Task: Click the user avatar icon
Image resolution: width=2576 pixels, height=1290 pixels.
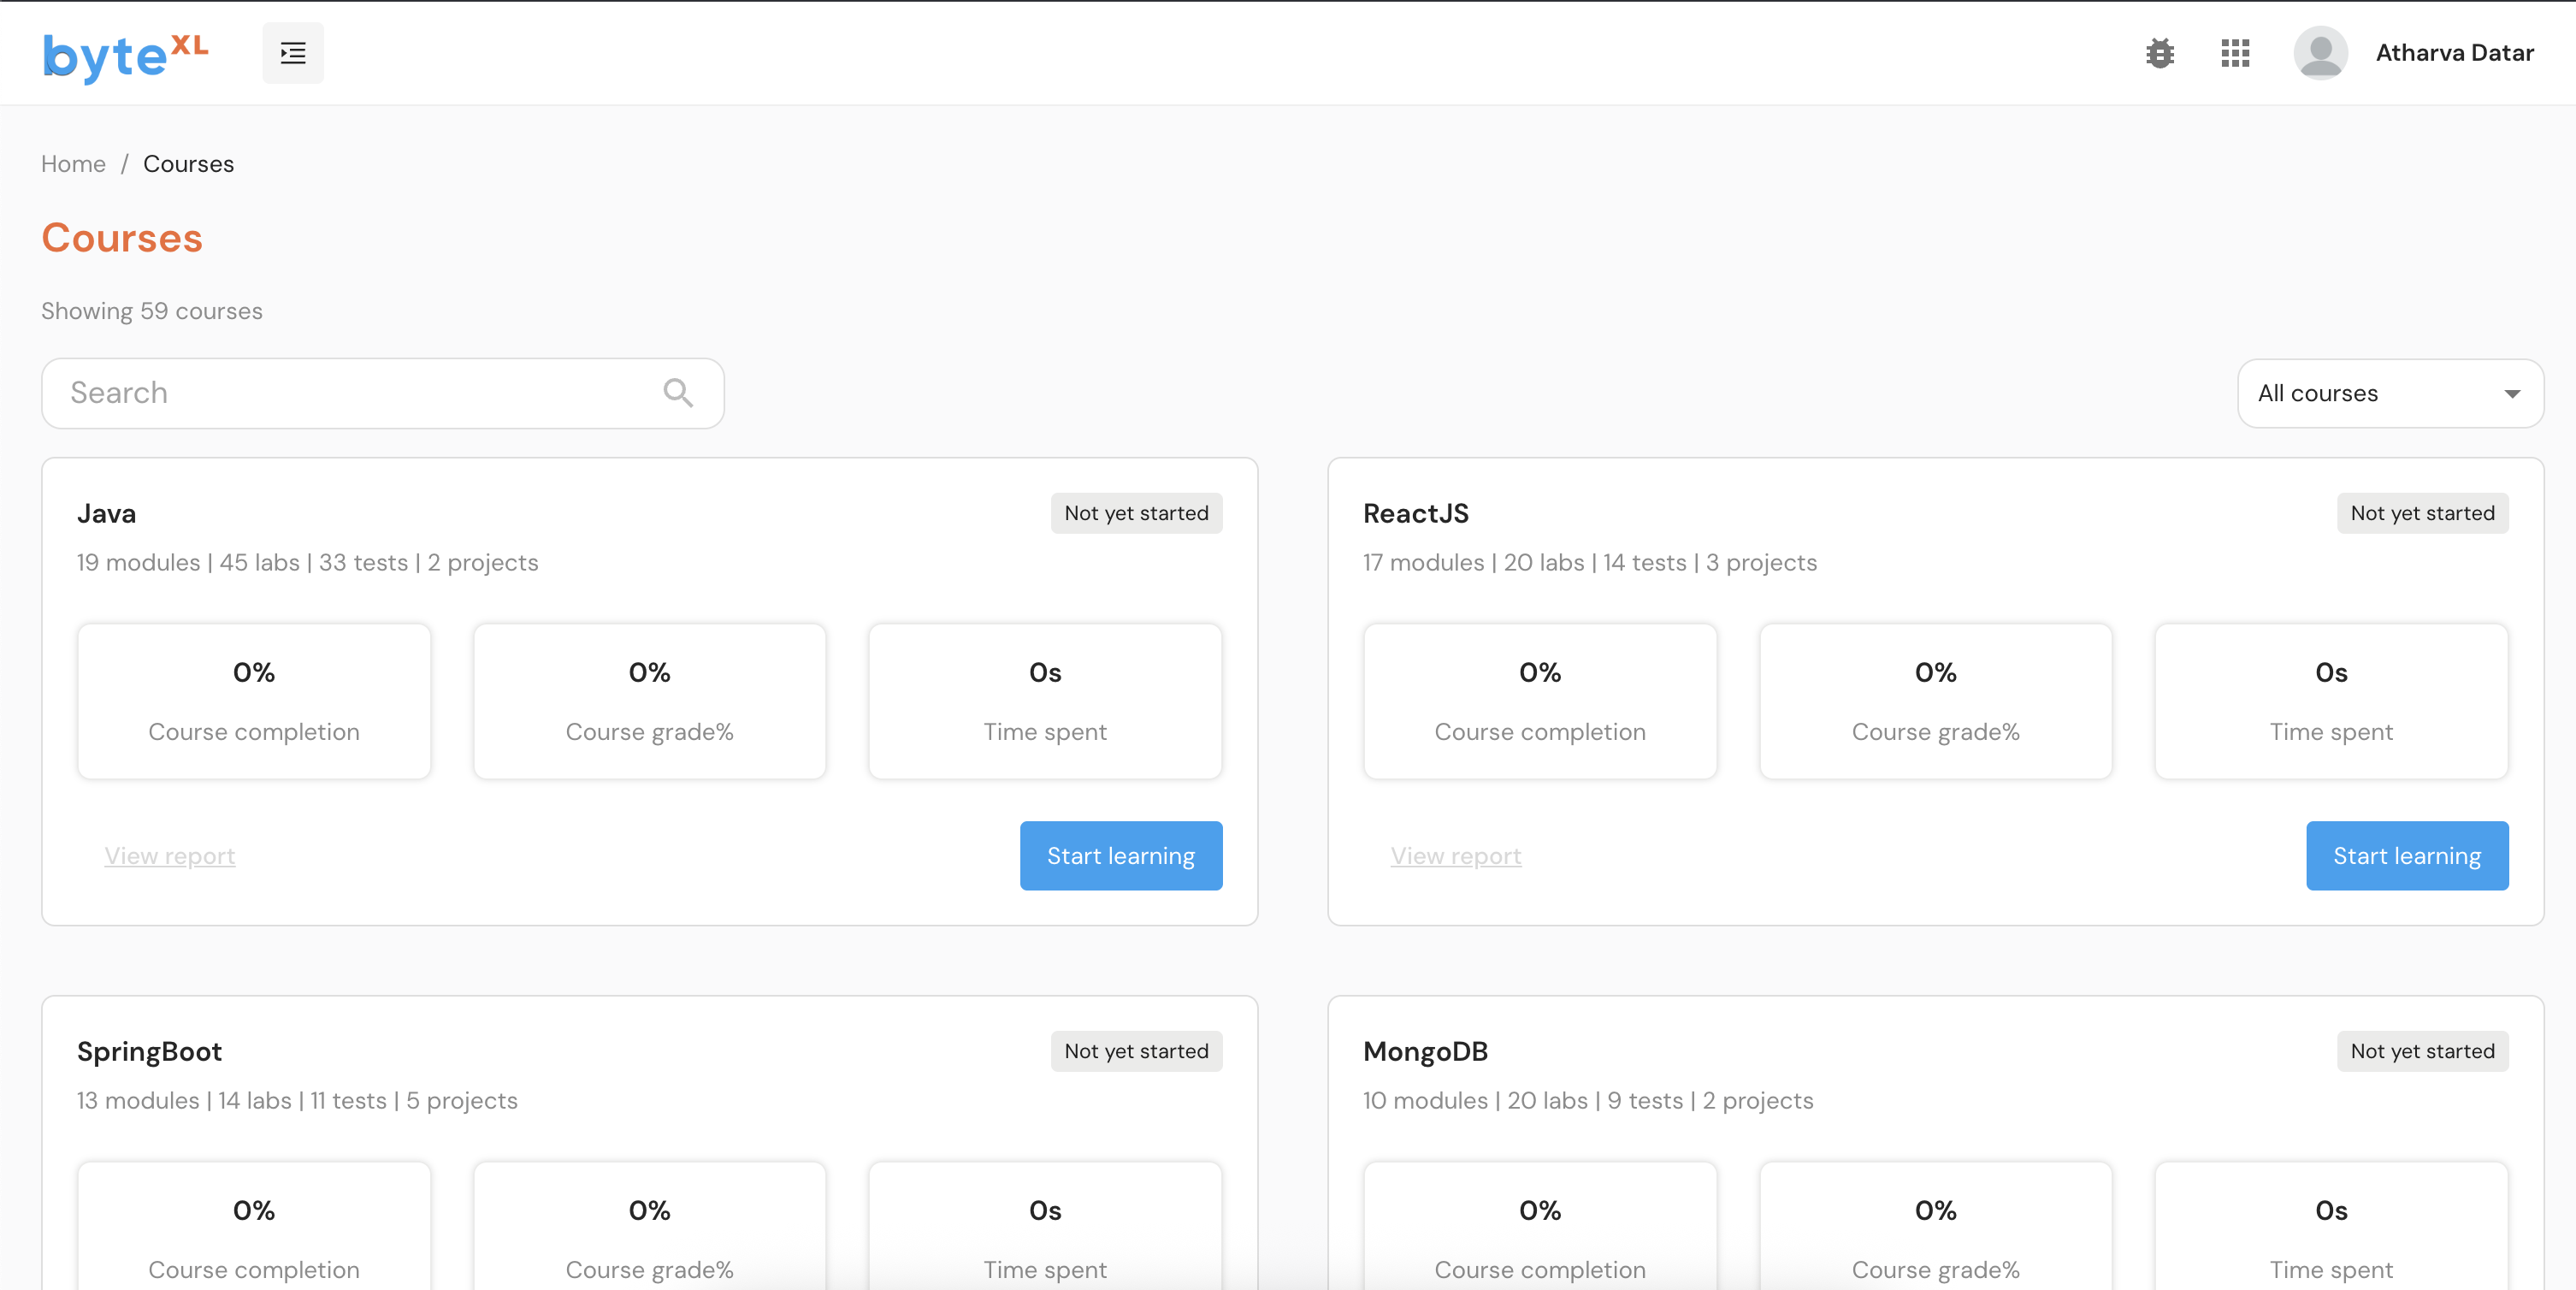Action: point(2320,53)
